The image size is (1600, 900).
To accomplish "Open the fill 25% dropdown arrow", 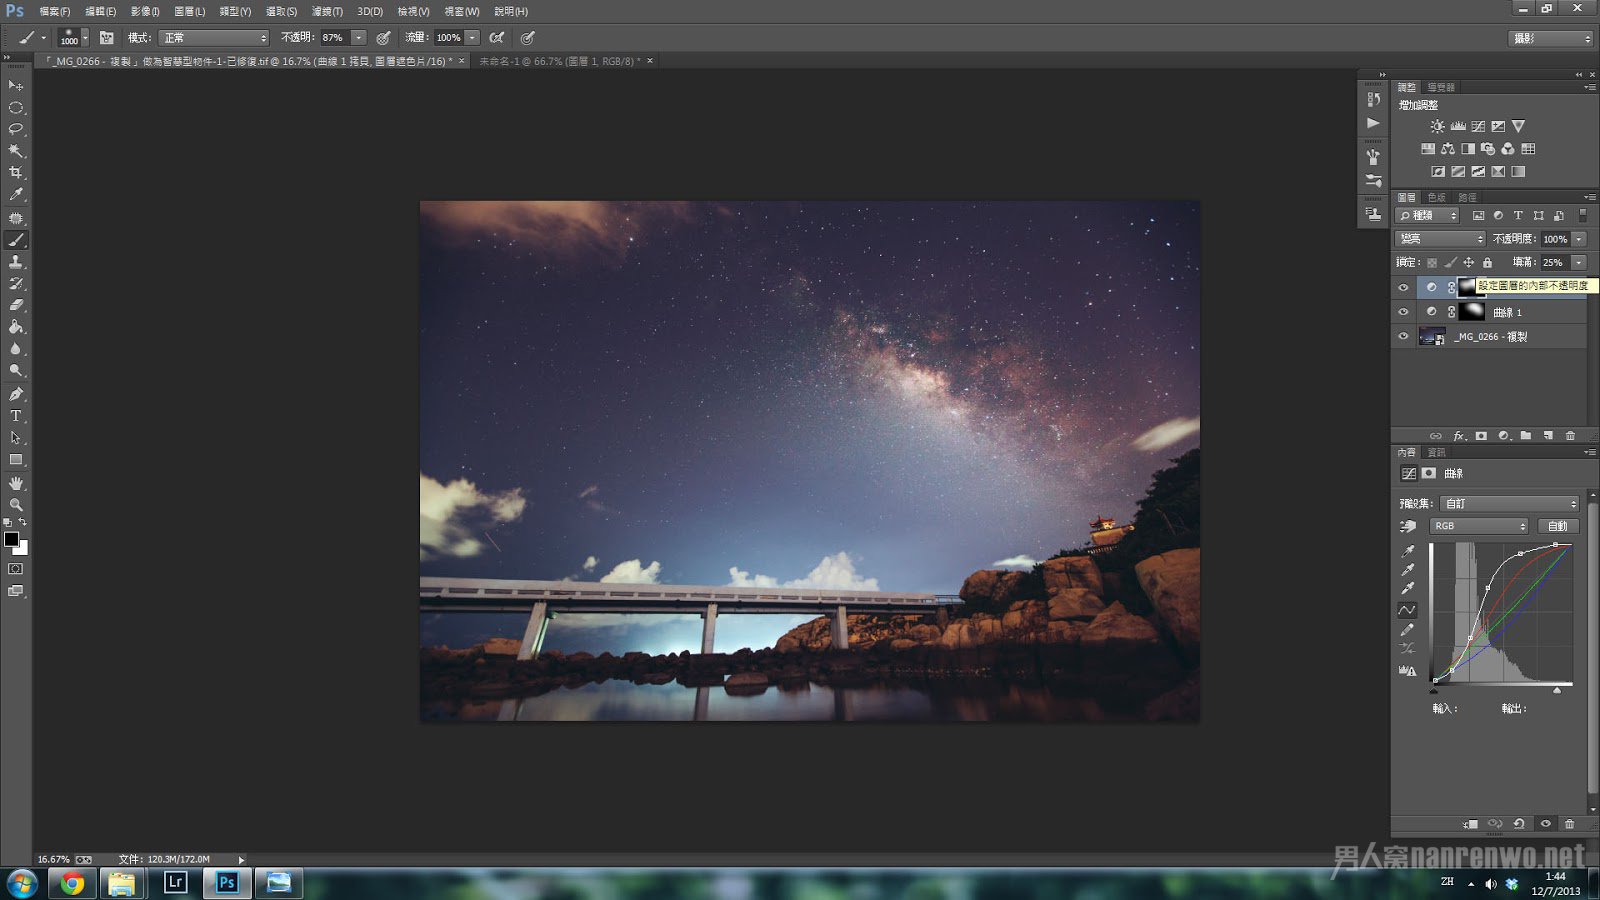I will tap(1579, 263).
